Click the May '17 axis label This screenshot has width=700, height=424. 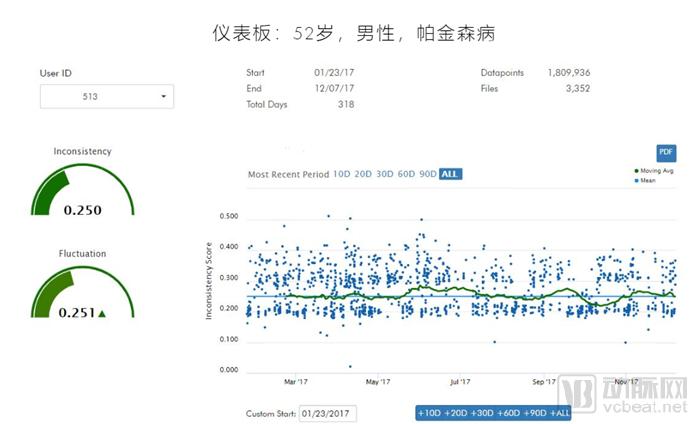(x=378, y=382)
